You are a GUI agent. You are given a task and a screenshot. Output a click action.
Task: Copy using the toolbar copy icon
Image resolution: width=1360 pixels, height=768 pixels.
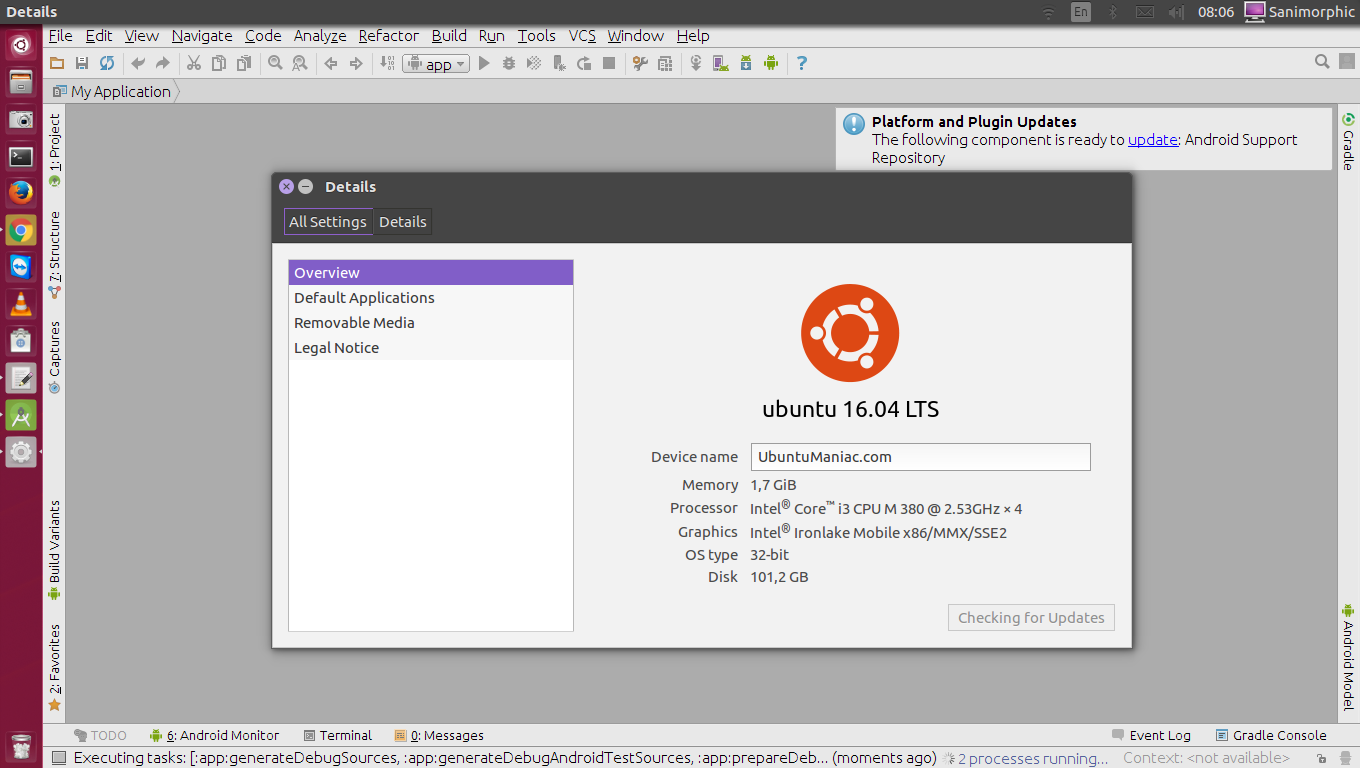219,63
